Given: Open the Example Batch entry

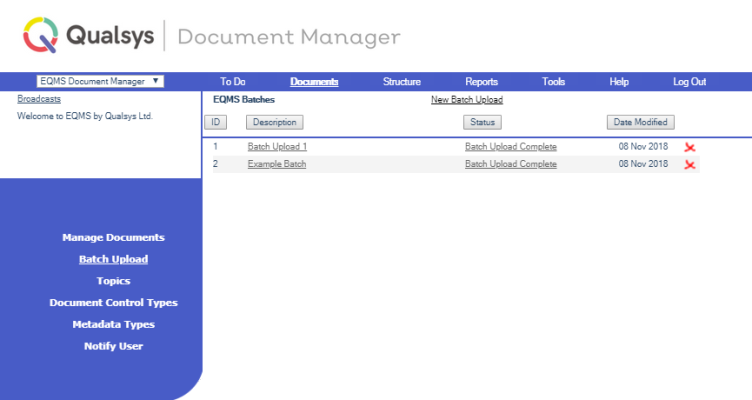Looking at the screenshot, I should (x=277, y=164).
